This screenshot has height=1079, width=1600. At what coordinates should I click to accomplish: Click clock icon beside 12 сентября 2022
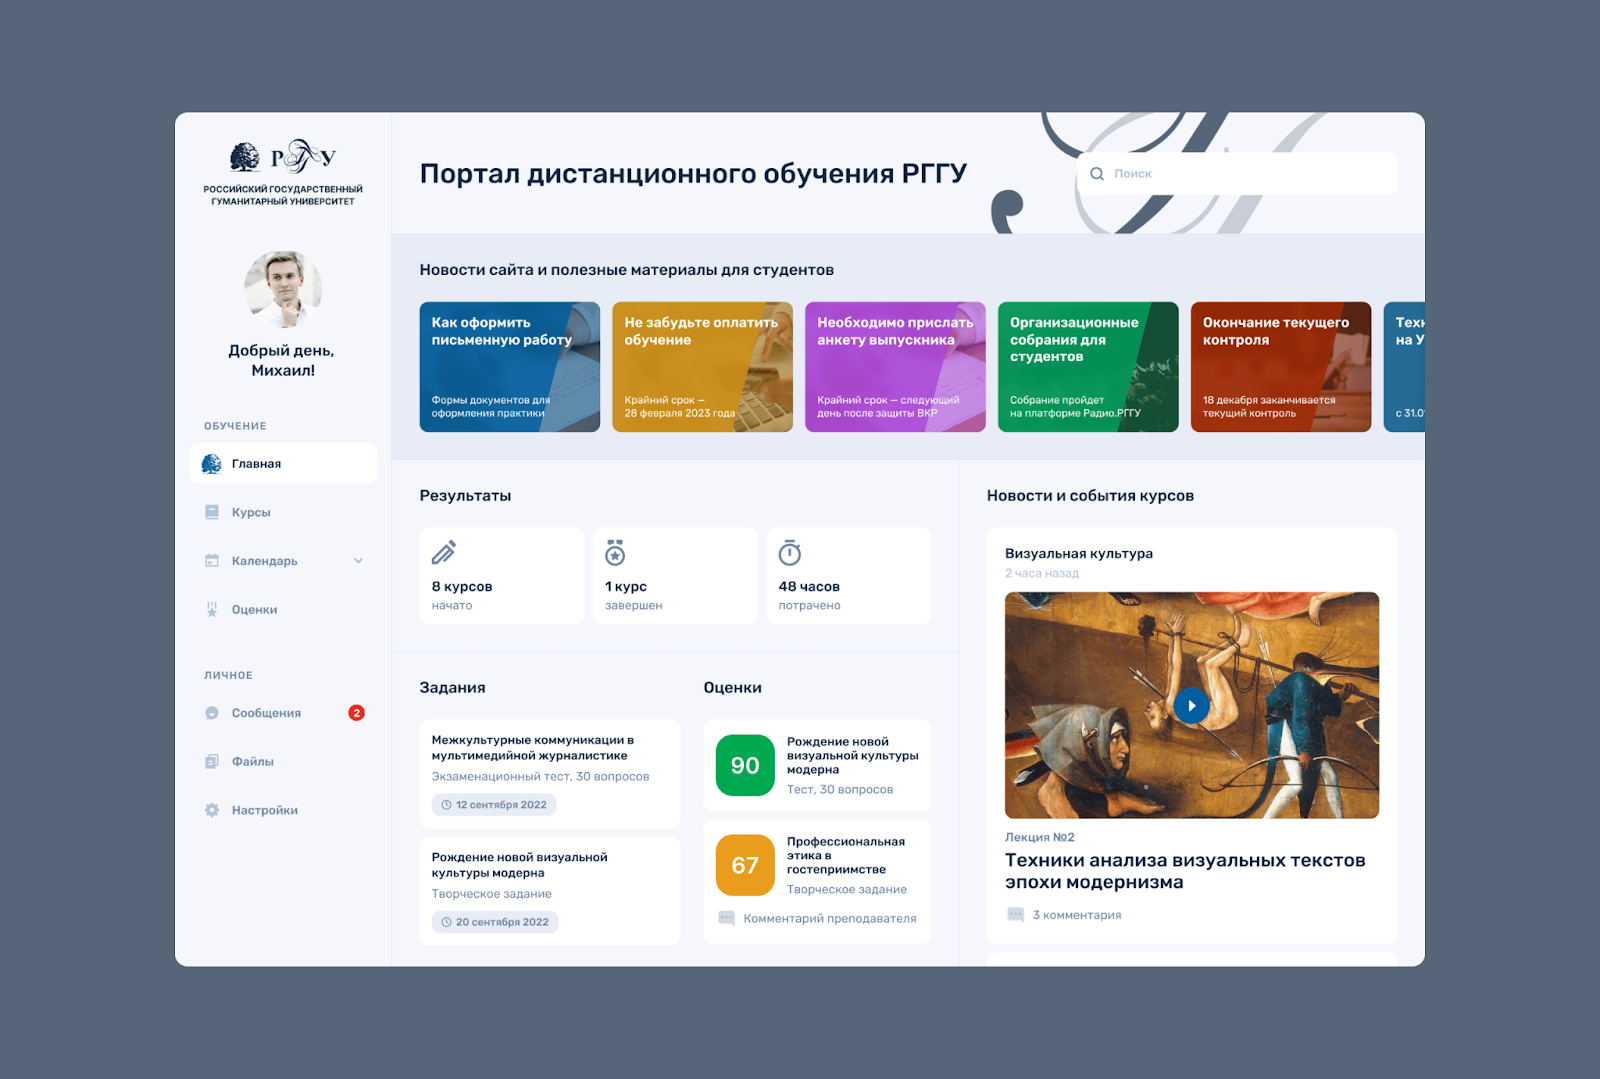[x=446, y=805]
